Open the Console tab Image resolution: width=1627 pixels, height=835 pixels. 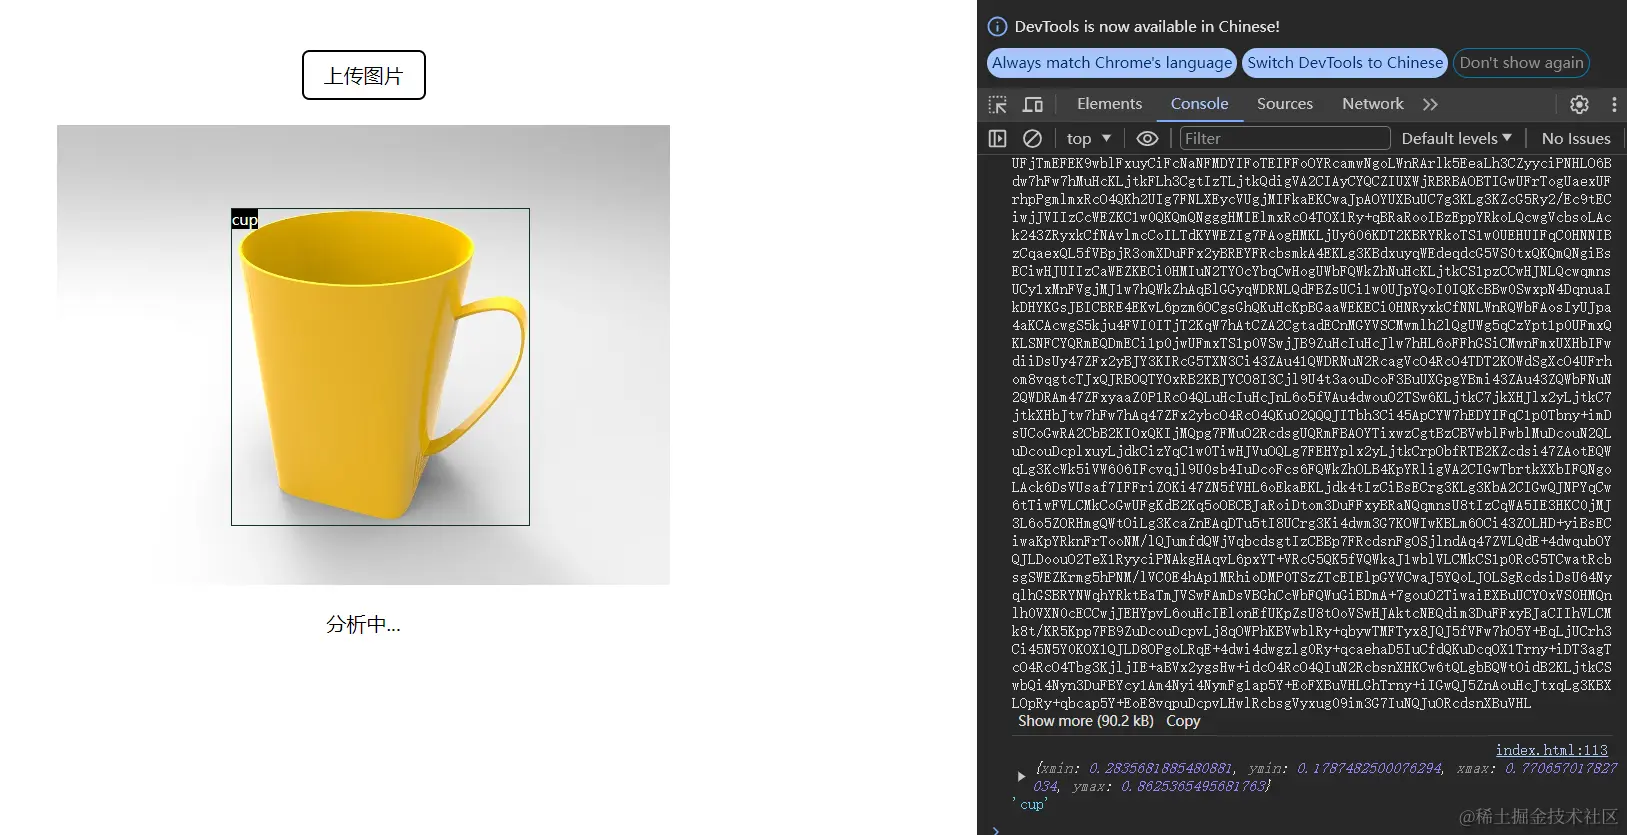coord(1199,104)
